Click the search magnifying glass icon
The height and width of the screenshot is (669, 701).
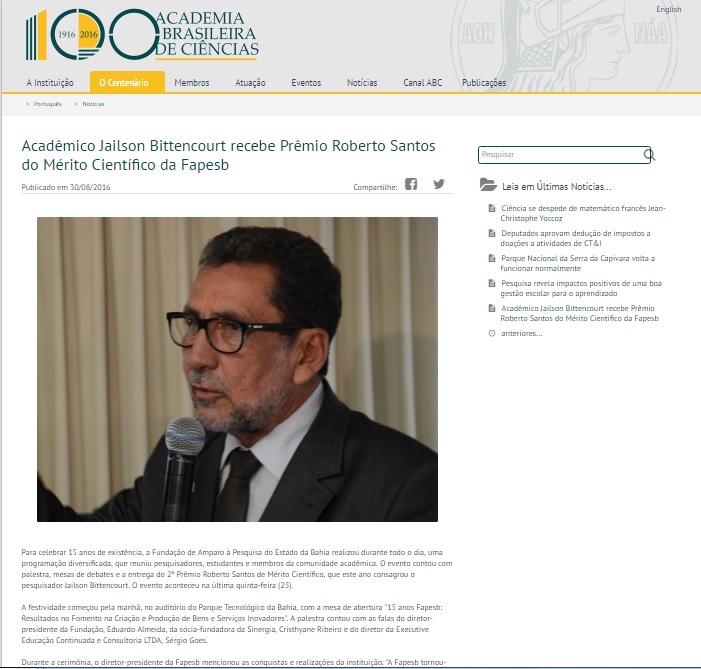click(649, 155)
